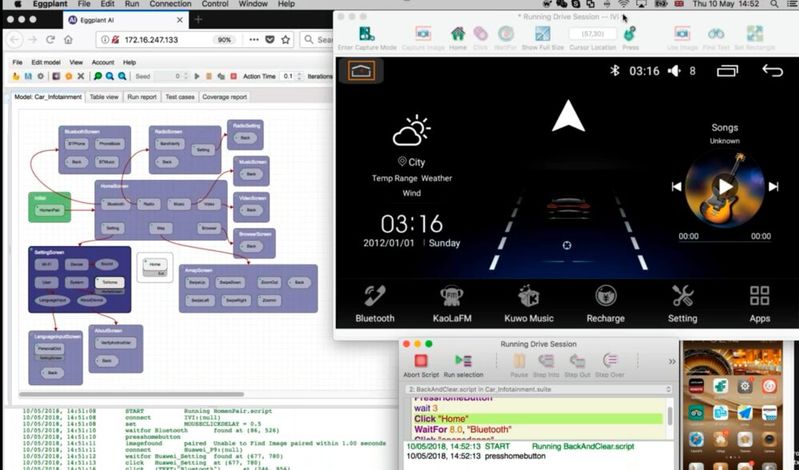The height and width of the screenshot is (470, 799).
Task: Click the address bar showing 172.16.247.133
Action: (196, 40)
